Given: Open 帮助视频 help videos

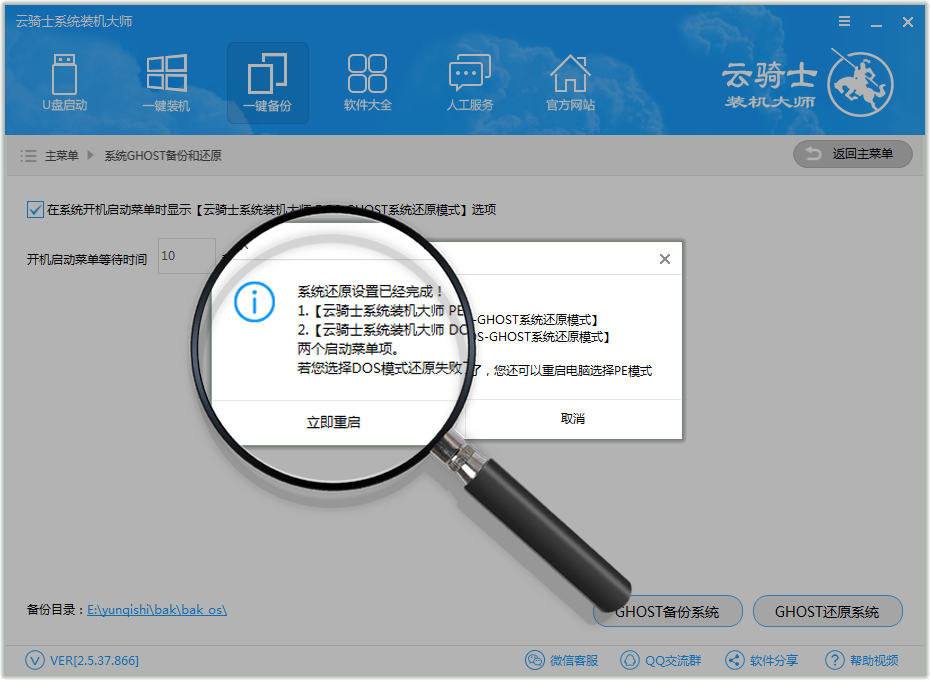Looking at the screenshot, I should 862,660.
